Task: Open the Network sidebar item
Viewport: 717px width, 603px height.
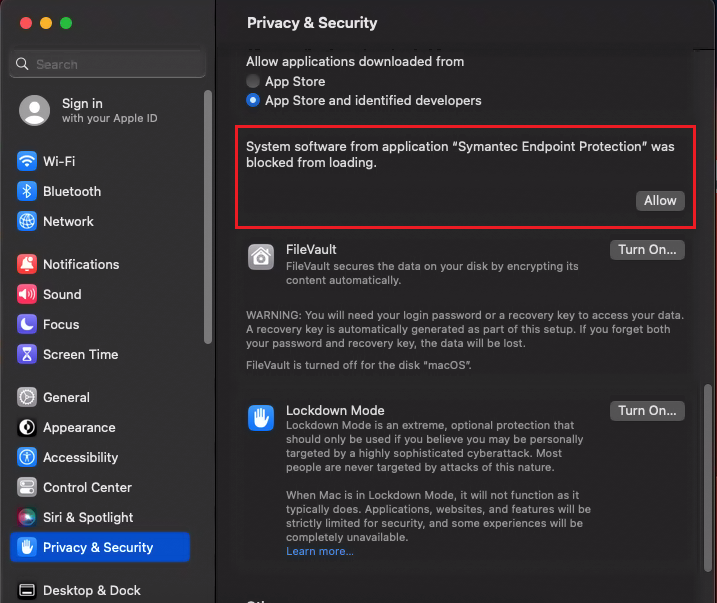Action: tap(100, 221)
